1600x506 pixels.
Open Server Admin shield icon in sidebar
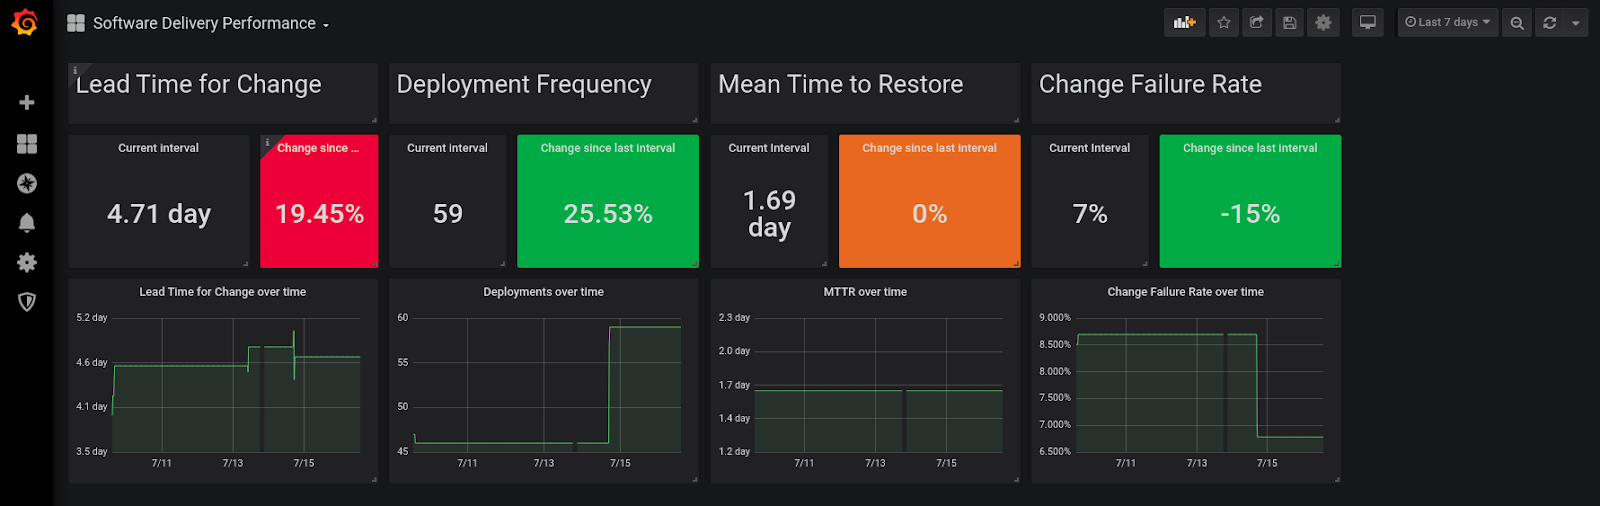(27, 302)
